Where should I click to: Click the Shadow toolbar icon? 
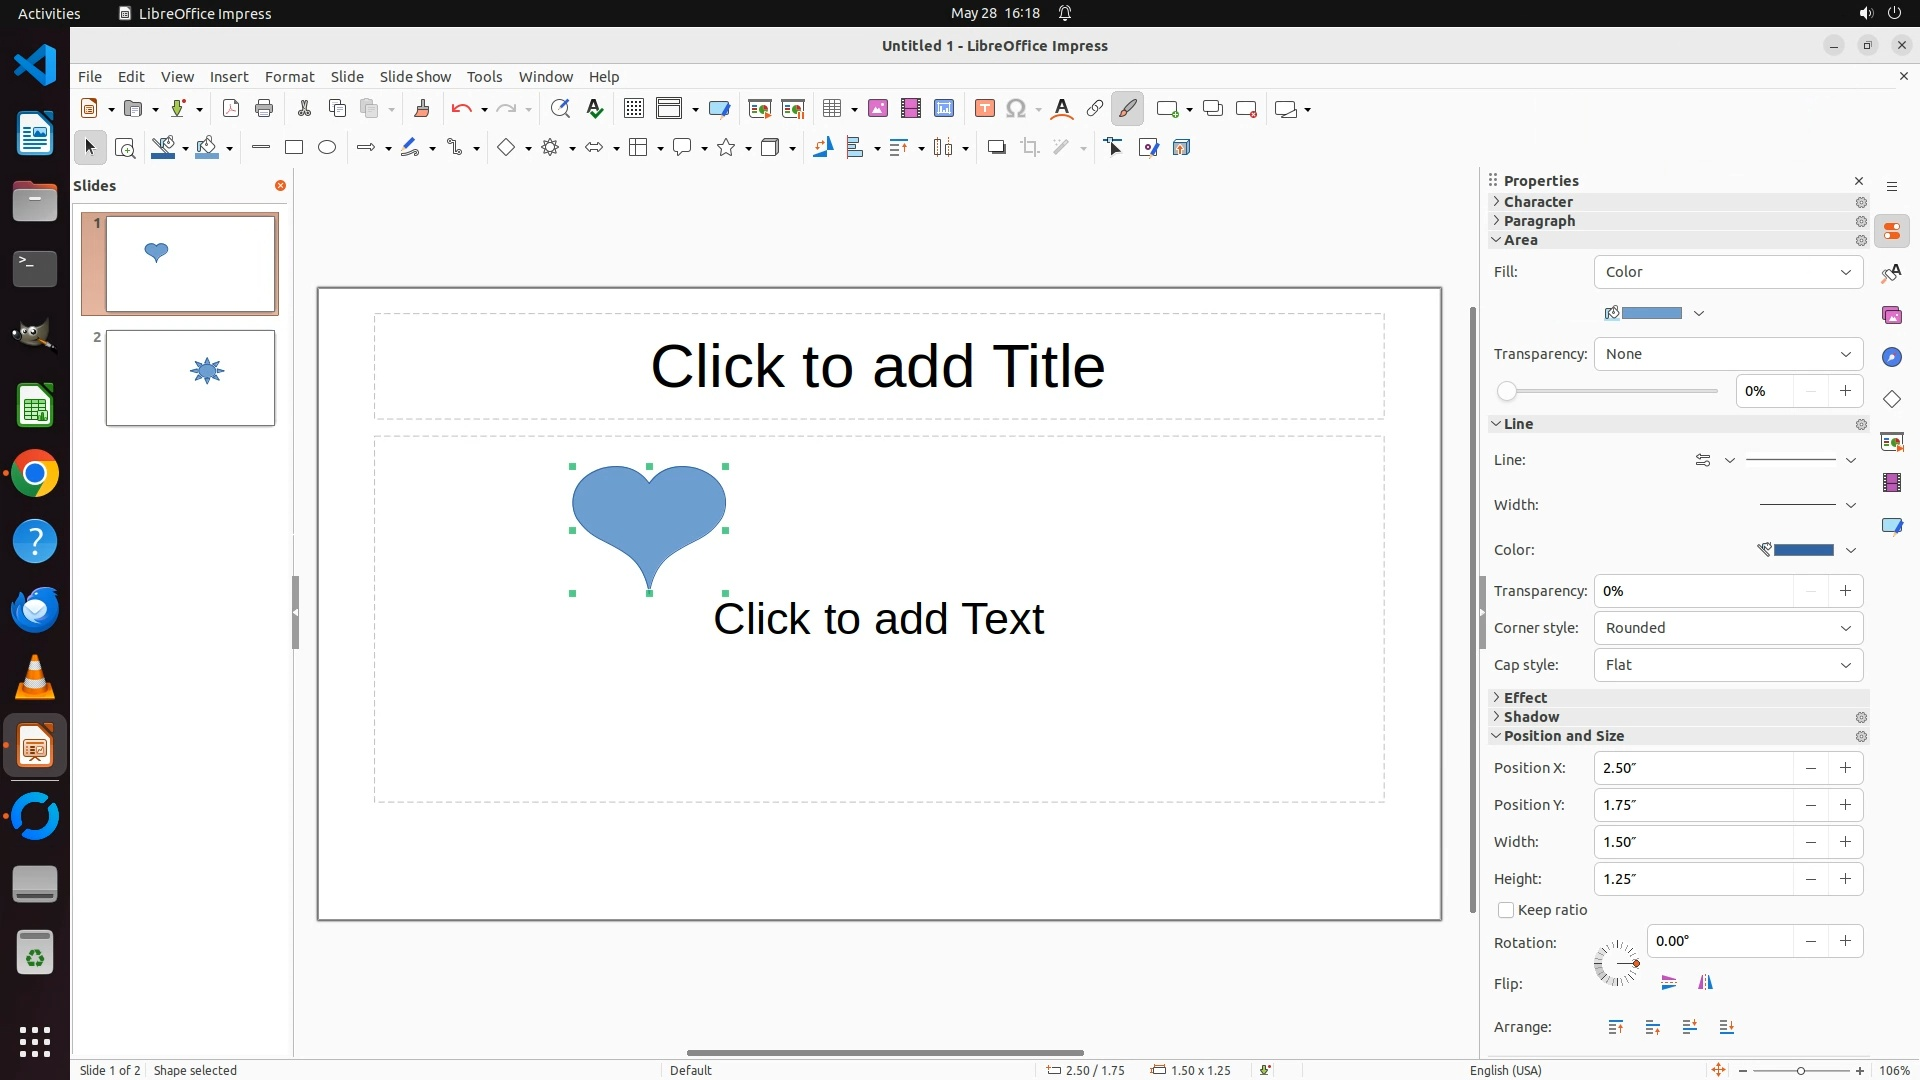(x=996, y=147)
